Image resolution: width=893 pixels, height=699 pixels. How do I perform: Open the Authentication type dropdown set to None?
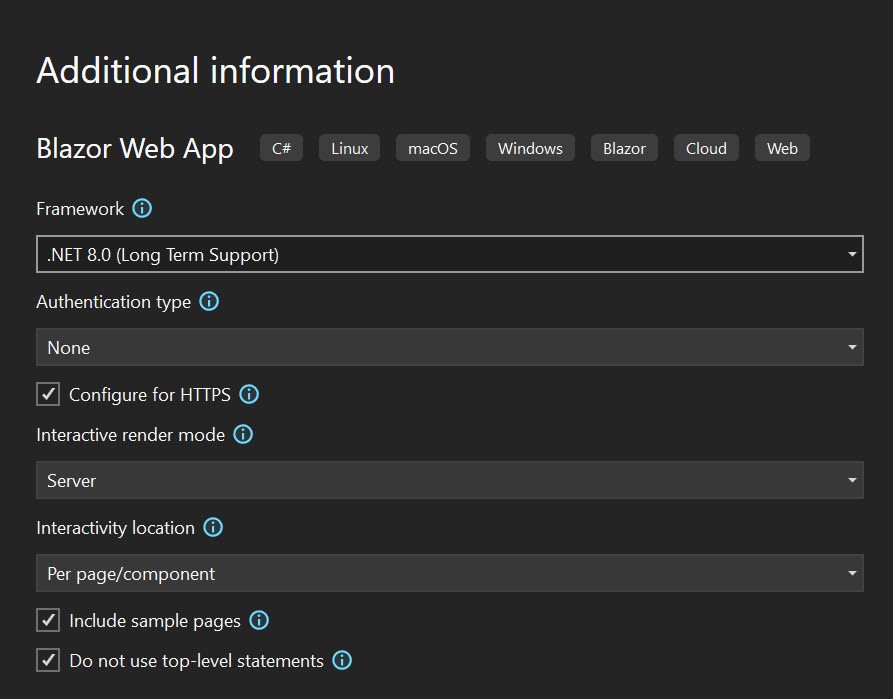tap(450, 347)
